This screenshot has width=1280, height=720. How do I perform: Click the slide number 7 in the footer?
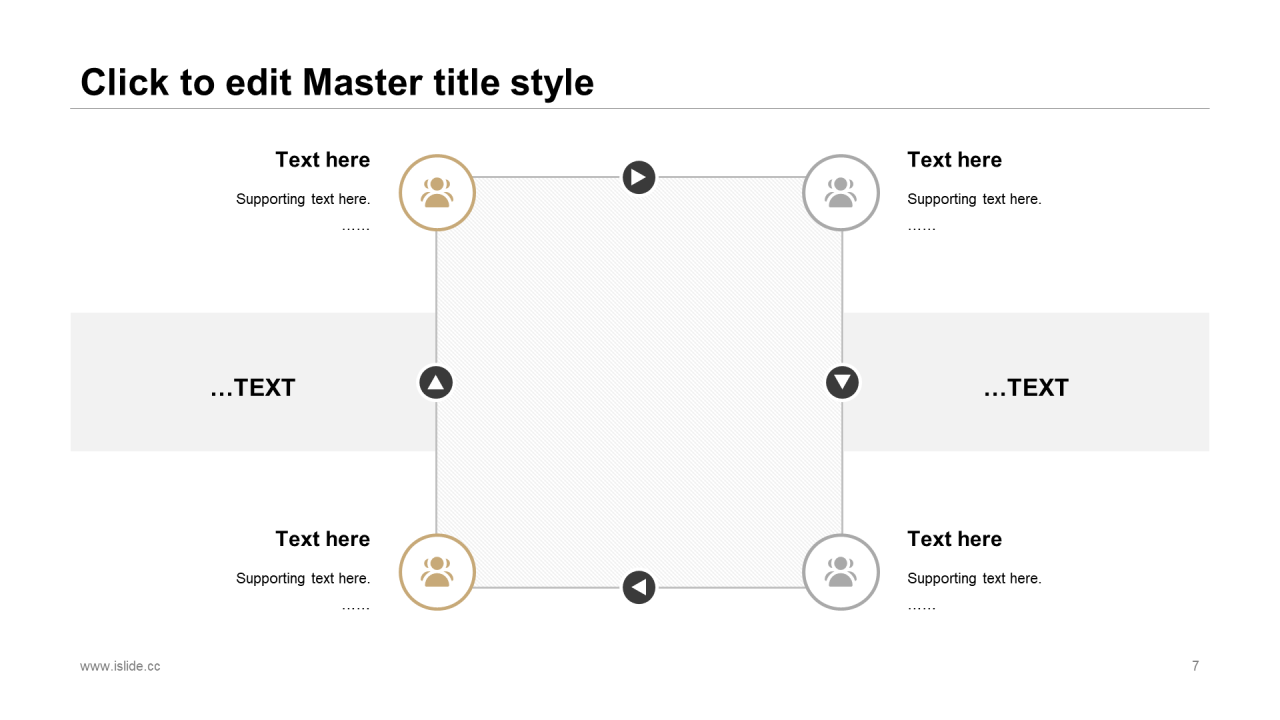[1195, 666]
